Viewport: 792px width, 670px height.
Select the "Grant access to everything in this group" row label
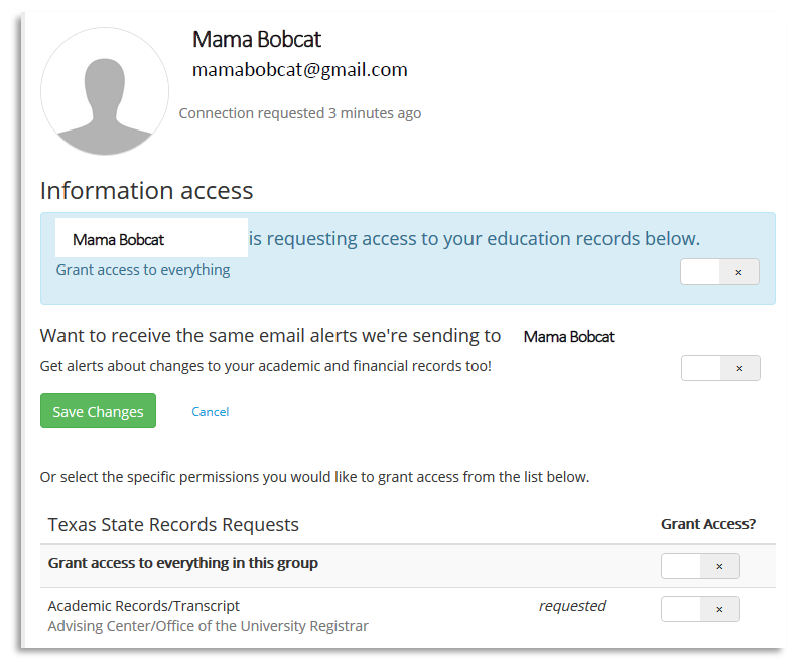pos(183,563)
